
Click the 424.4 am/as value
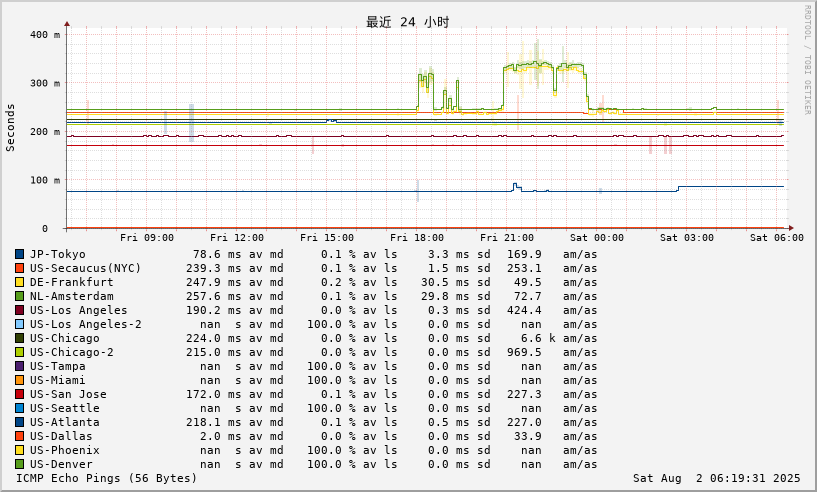tap(524, 311)
